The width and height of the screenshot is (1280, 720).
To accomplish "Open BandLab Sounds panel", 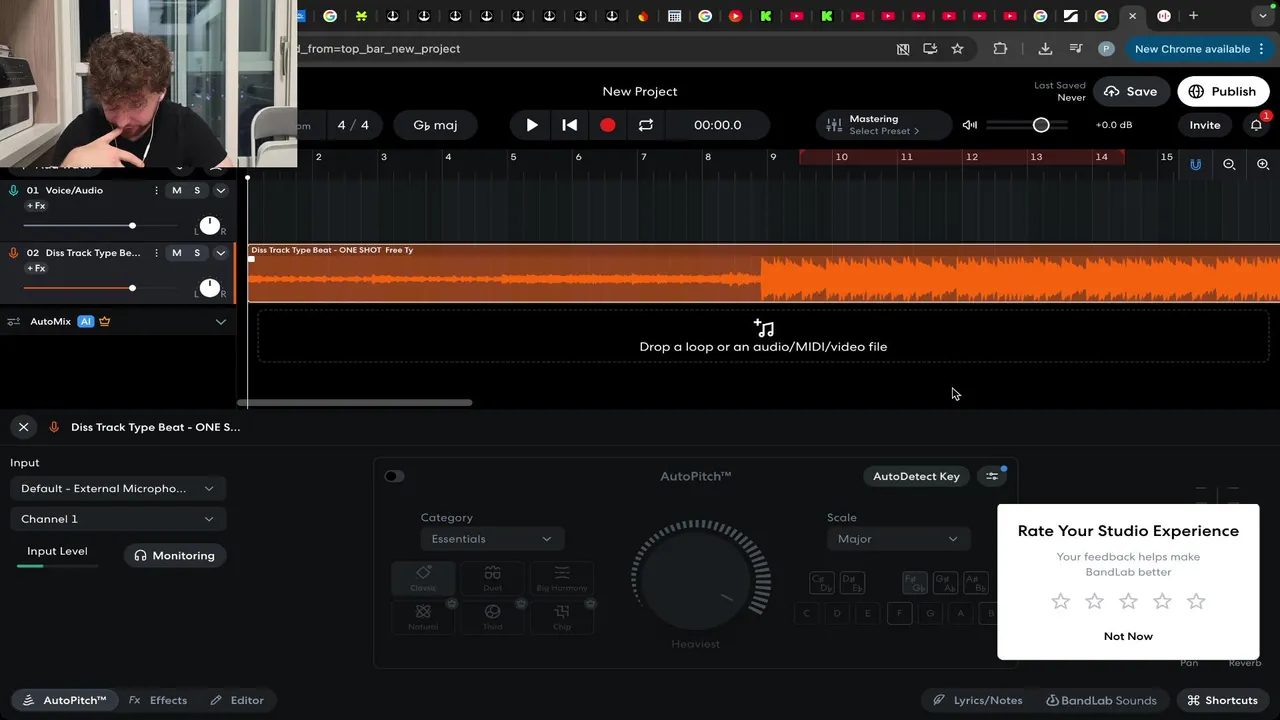I will pos(1101,700).
